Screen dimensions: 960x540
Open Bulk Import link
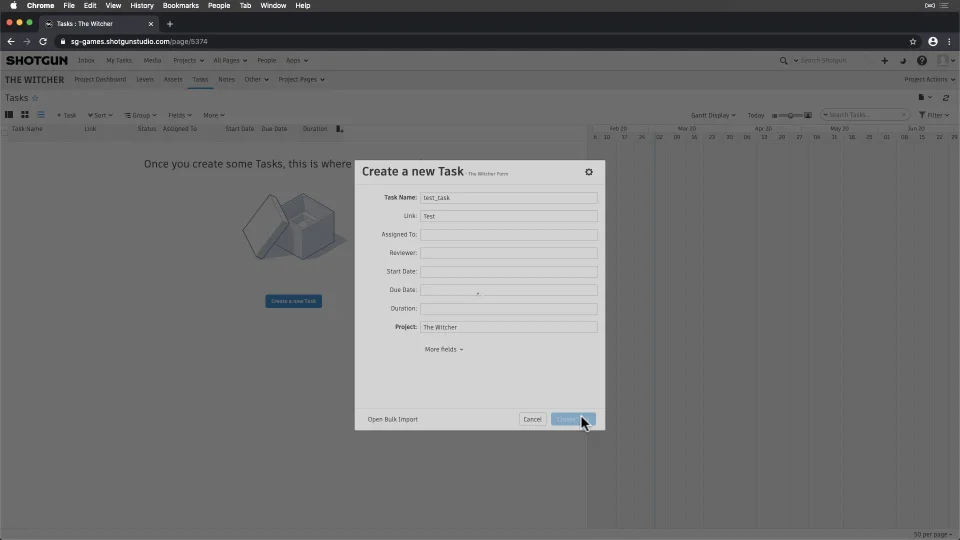pos(392,419)
